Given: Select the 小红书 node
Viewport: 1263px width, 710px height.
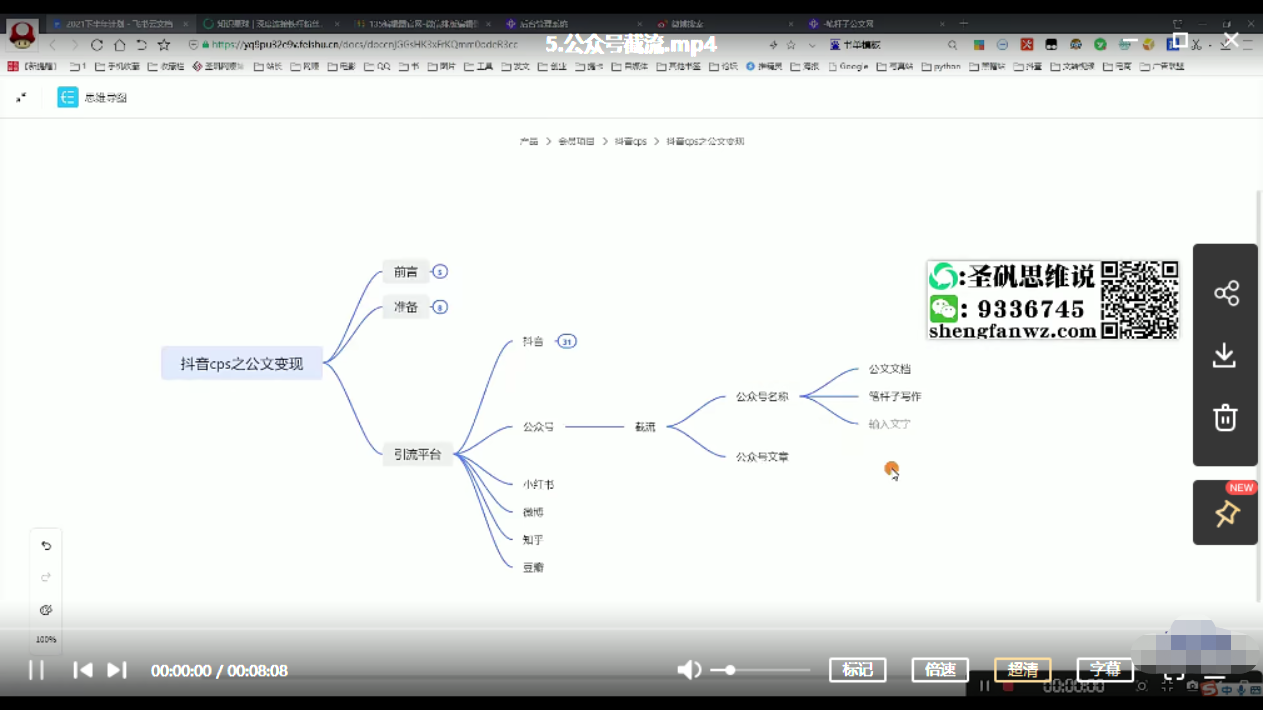Looking at the screenshot, I should point(538,485).
